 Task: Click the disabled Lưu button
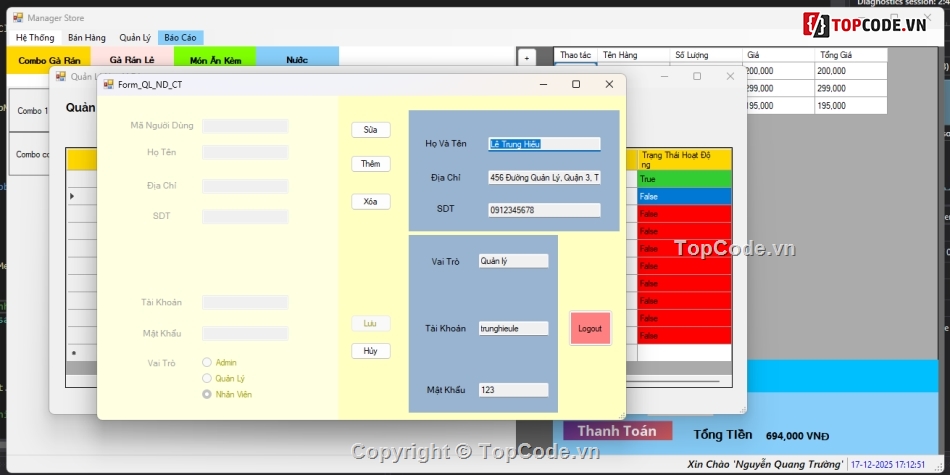(x=371, y=324)
